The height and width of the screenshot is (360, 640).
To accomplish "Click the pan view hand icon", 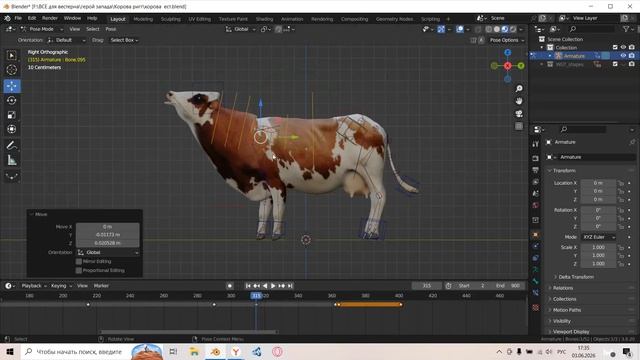I will 519,101.
